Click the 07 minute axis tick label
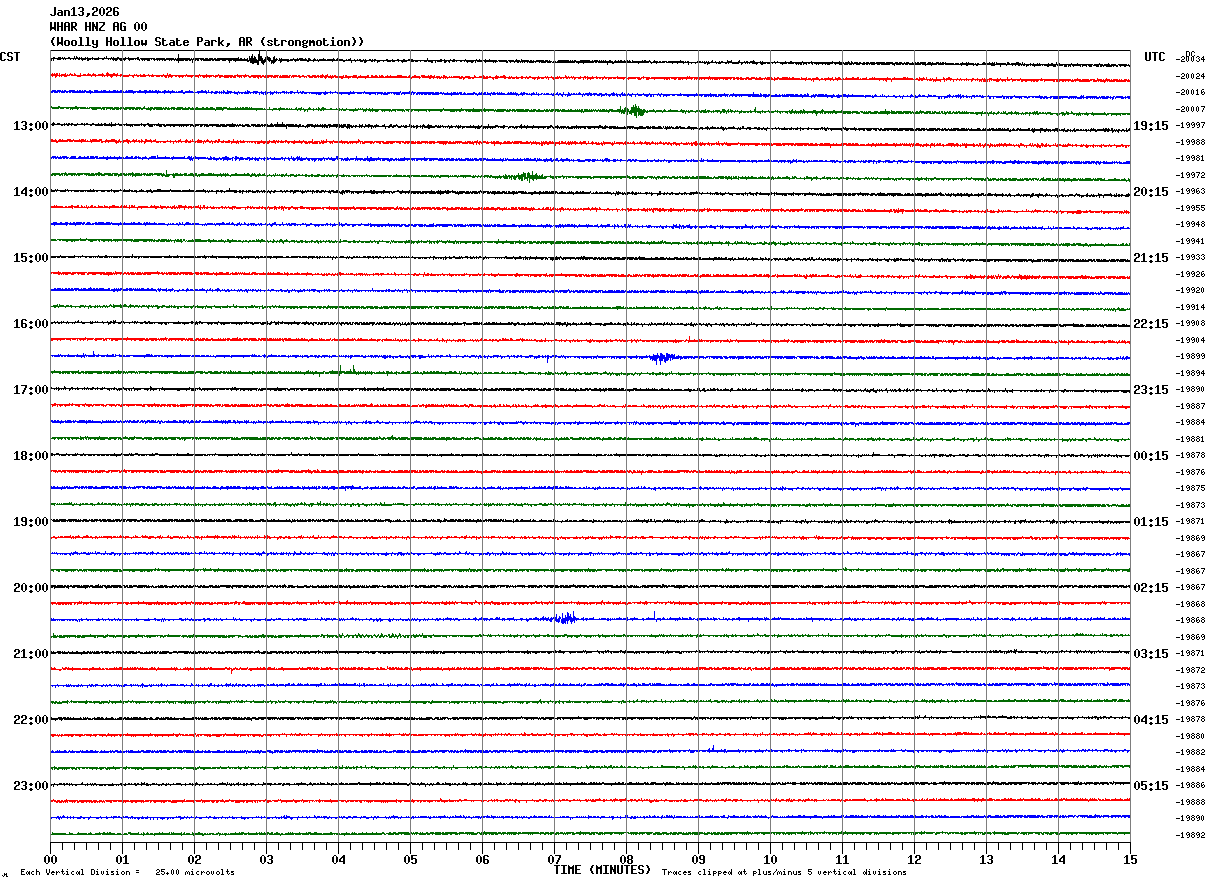The image size is (1210, 886). [x=554, y=860]
